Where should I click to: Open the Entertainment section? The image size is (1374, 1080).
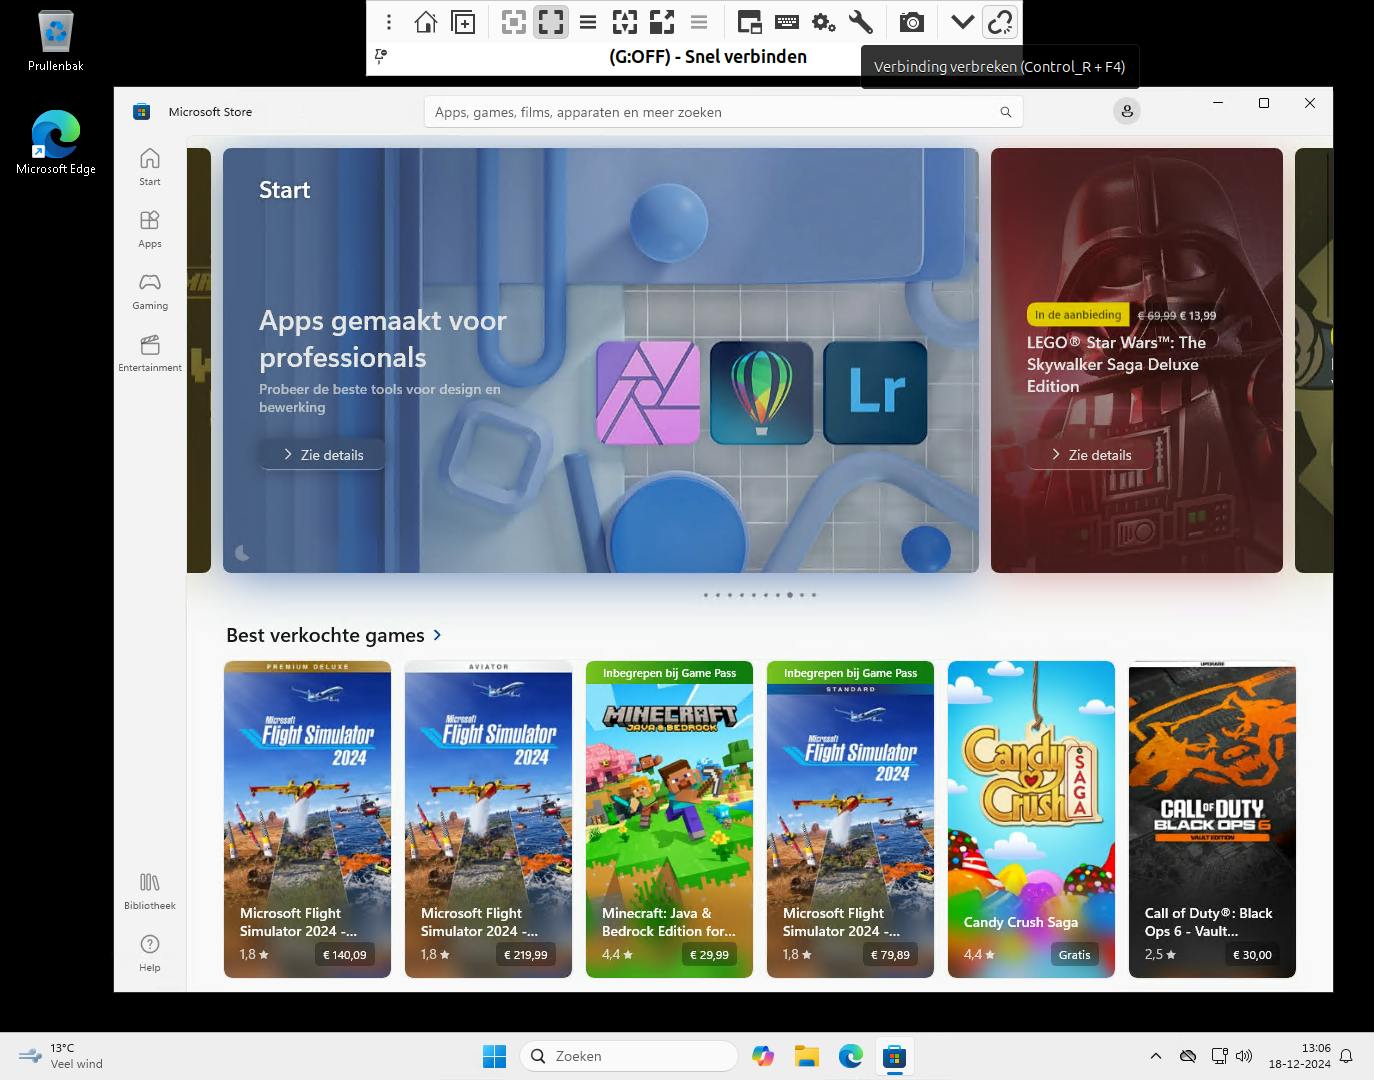pyautogui.click(x=149, y=353)
